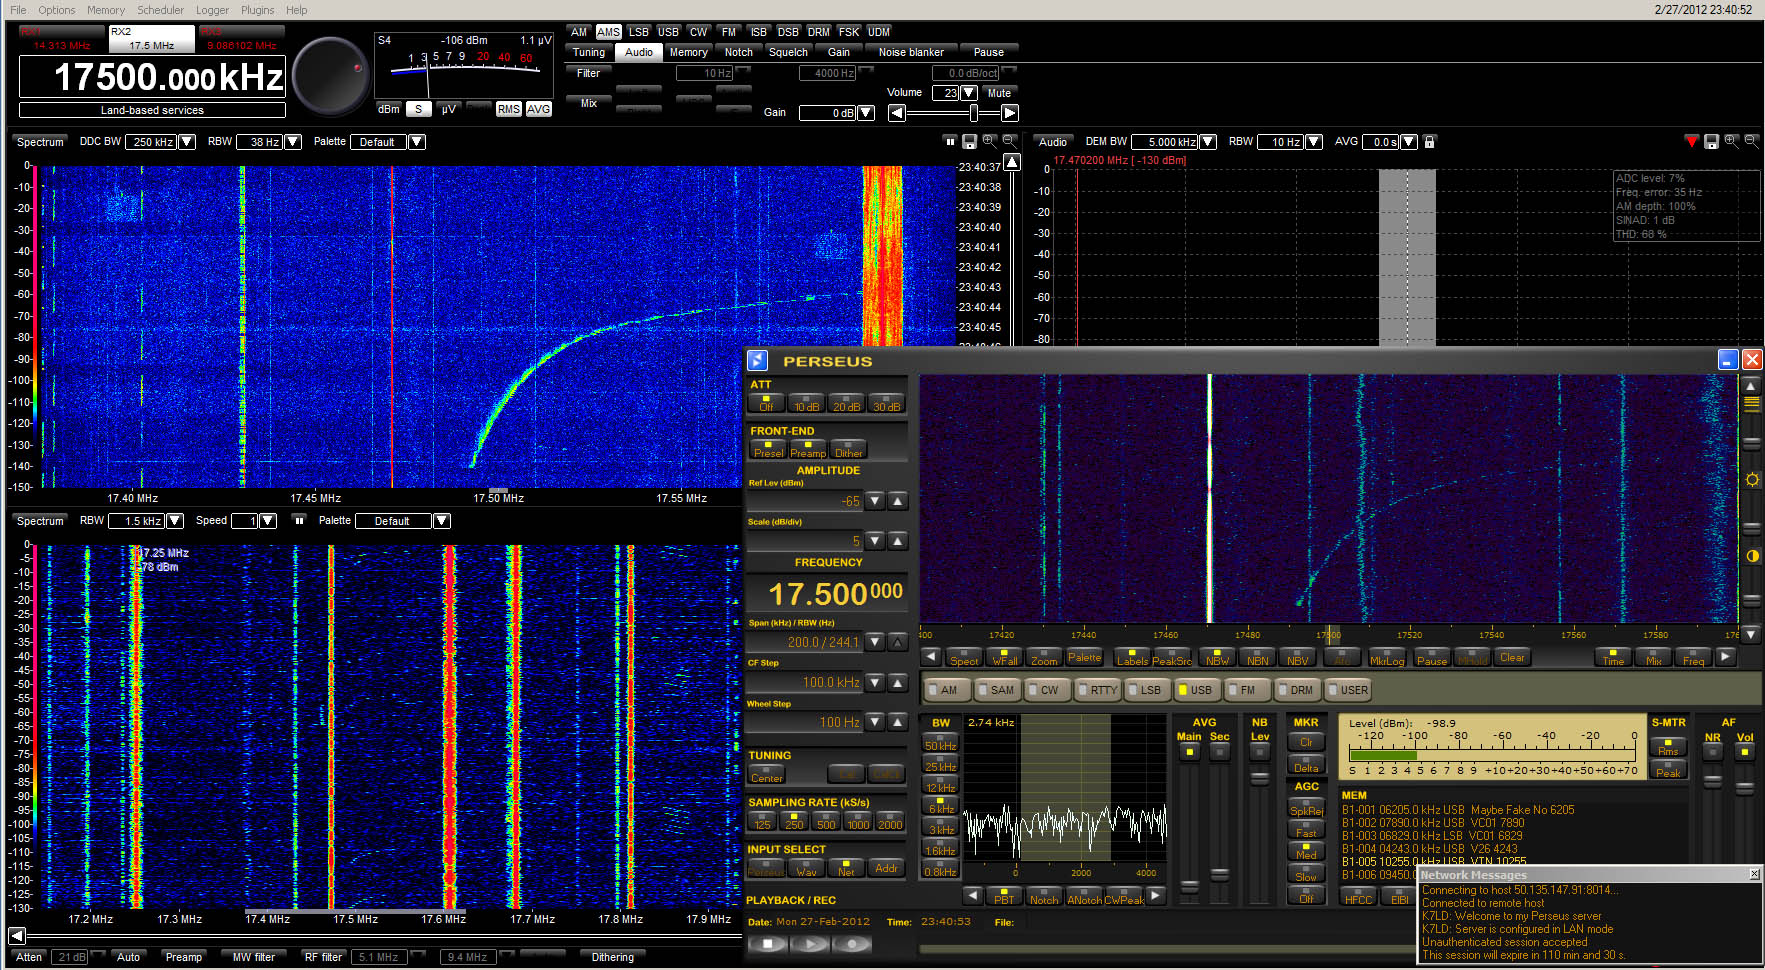Viewport: 1765px width, 970px height.
Task: Click the red marker triangle in Audio panel
Action: (x=1691, y=141)
